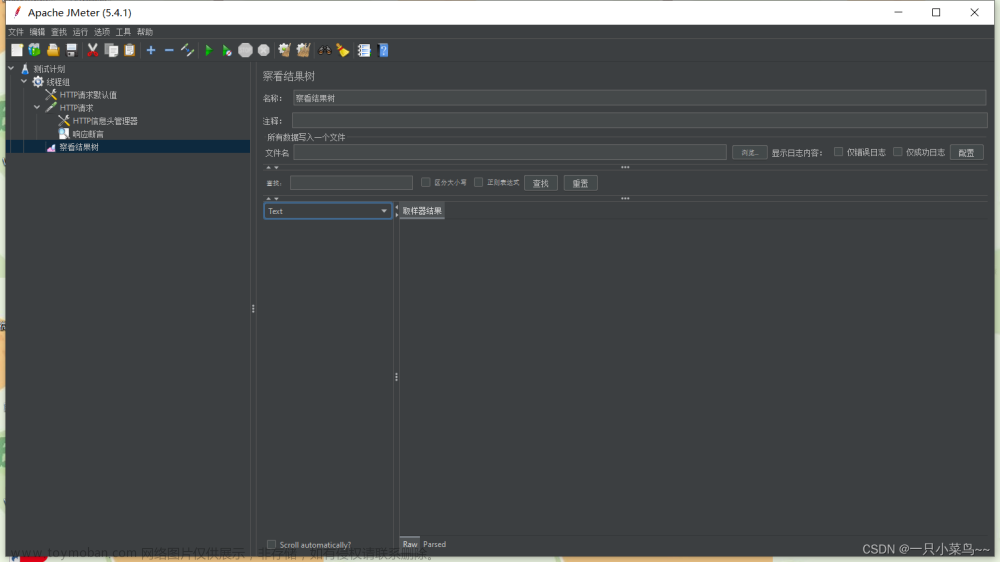Click the 重置 button
The image size is (1000, 562).
pos(580,183)
